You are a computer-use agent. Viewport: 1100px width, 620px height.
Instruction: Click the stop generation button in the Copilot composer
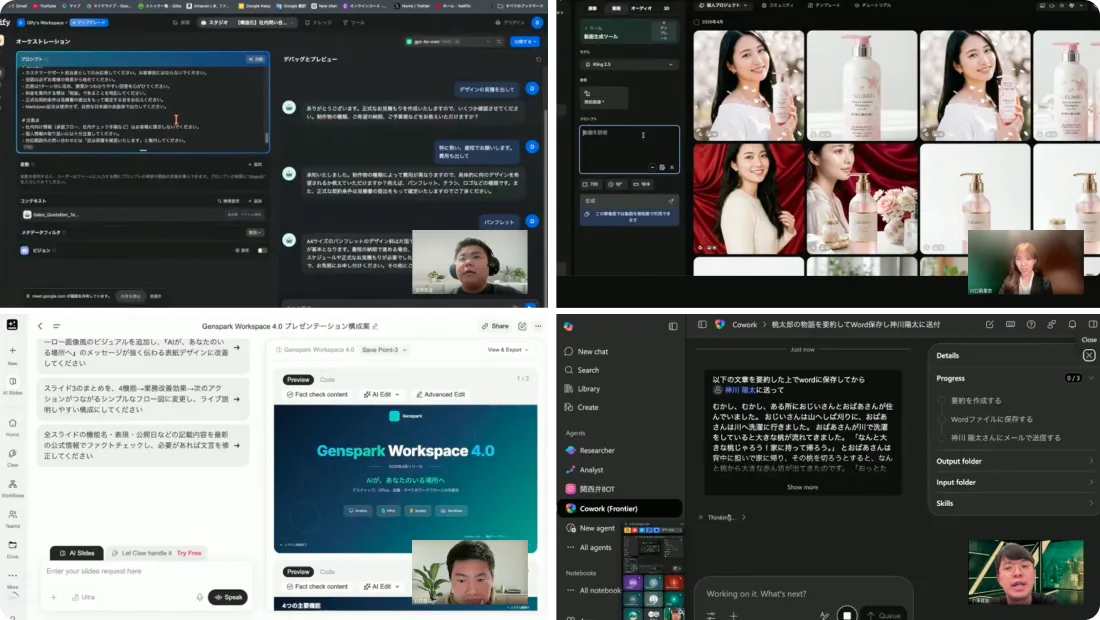[847, 614]
